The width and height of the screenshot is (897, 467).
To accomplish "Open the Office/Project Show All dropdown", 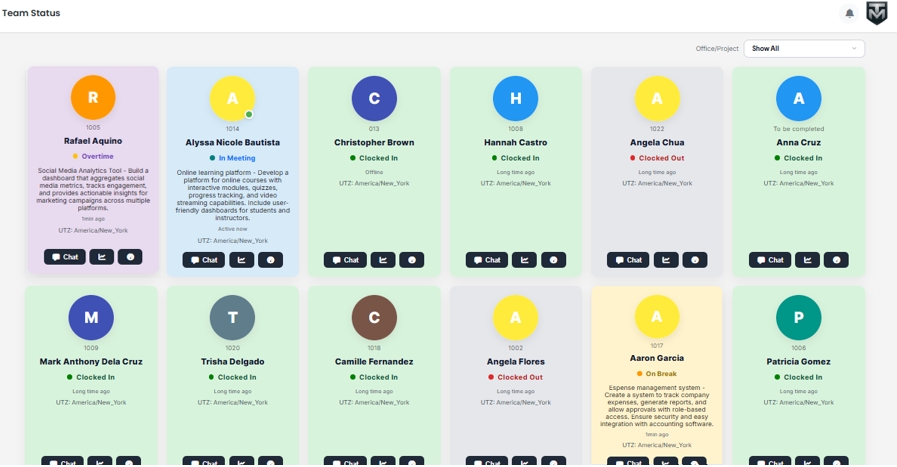I will (804, 48).
